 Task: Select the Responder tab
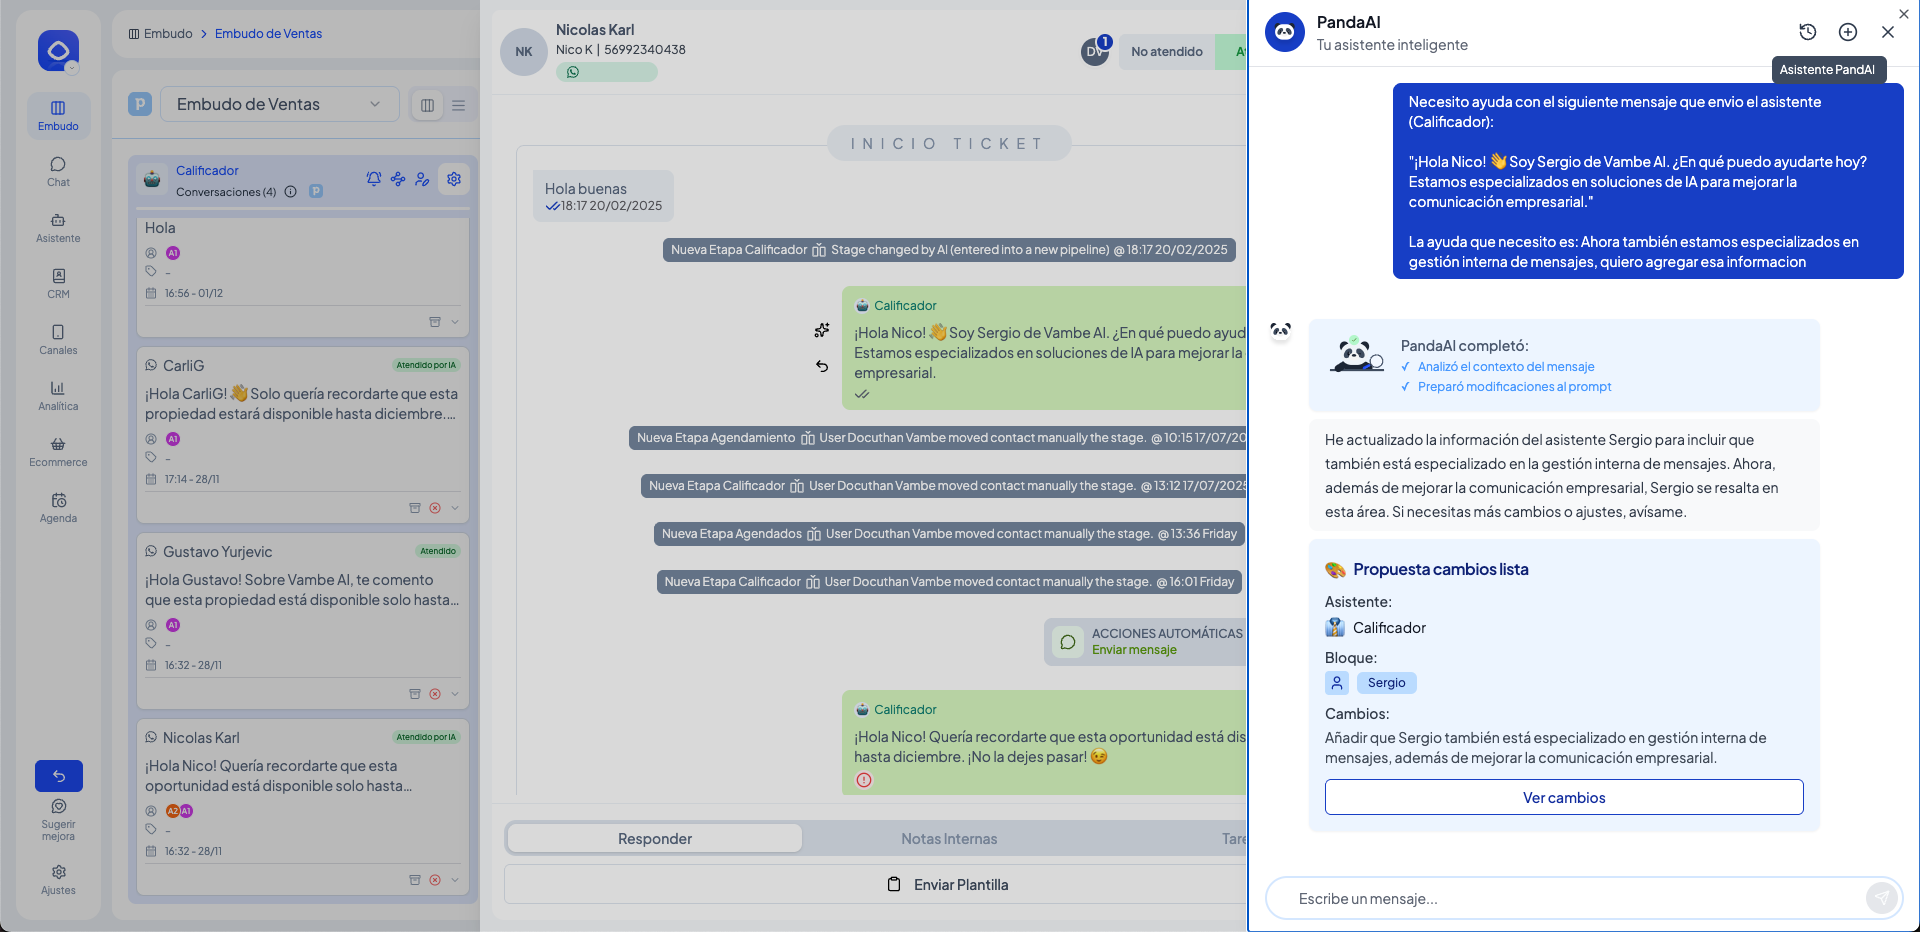coord(654,838)
